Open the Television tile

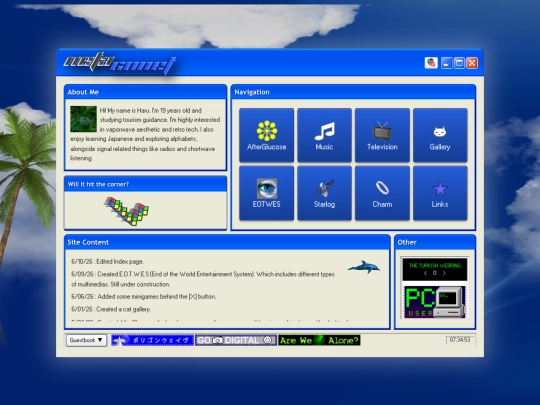(382, 135)
